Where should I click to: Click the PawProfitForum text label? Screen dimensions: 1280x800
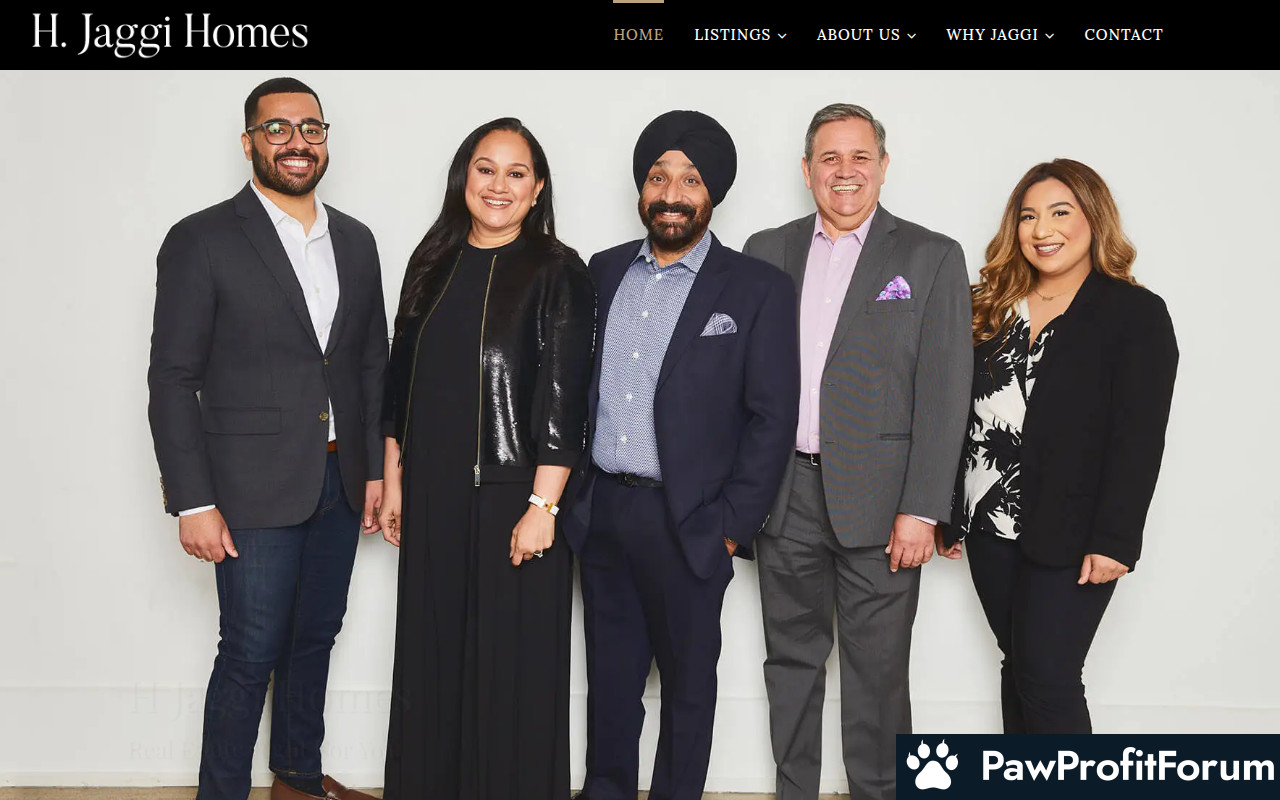pyautogui.click(x=1128, y=767)
